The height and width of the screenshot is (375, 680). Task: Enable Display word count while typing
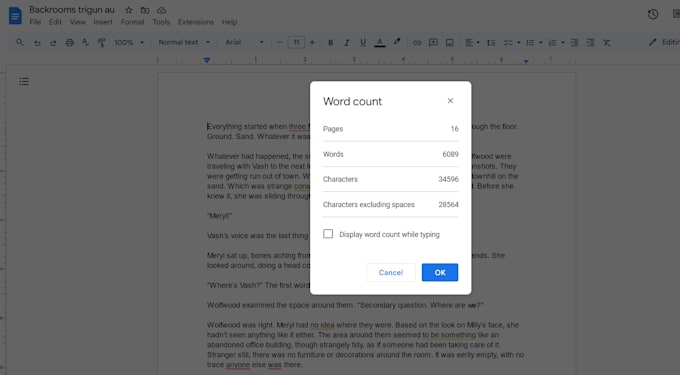tap(328, 234)
